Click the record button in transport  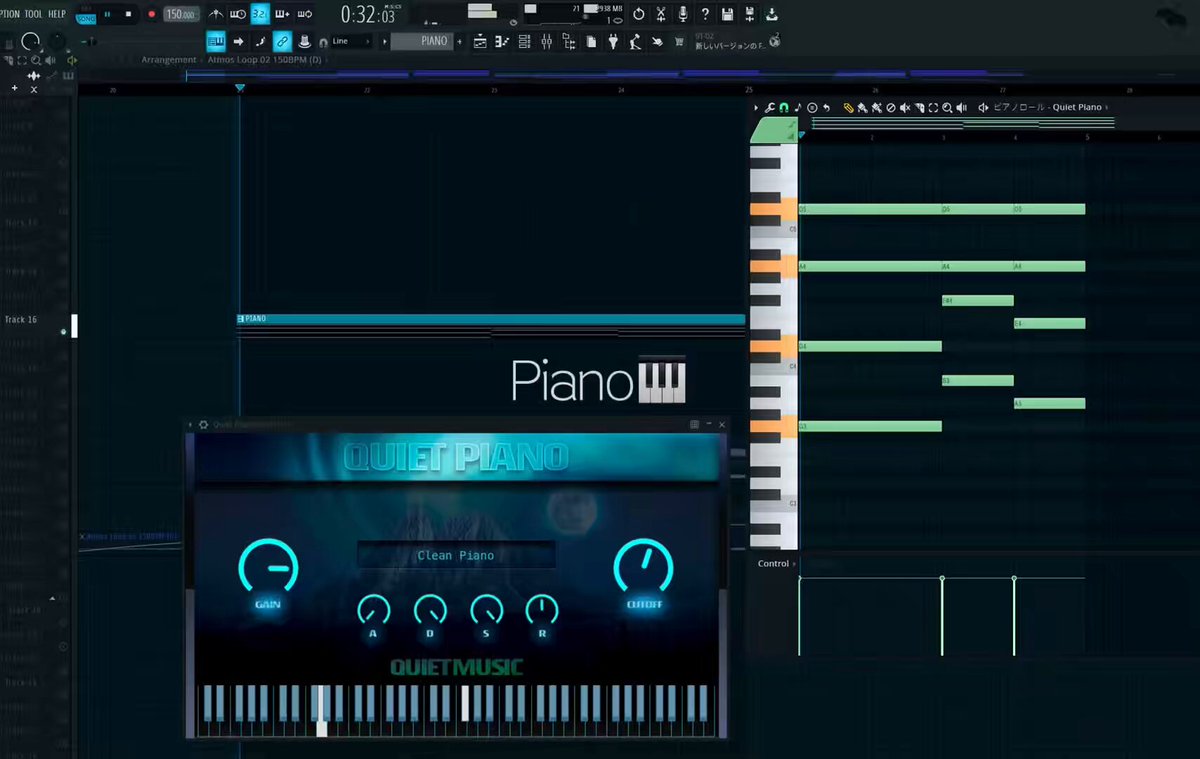(152, 14)
